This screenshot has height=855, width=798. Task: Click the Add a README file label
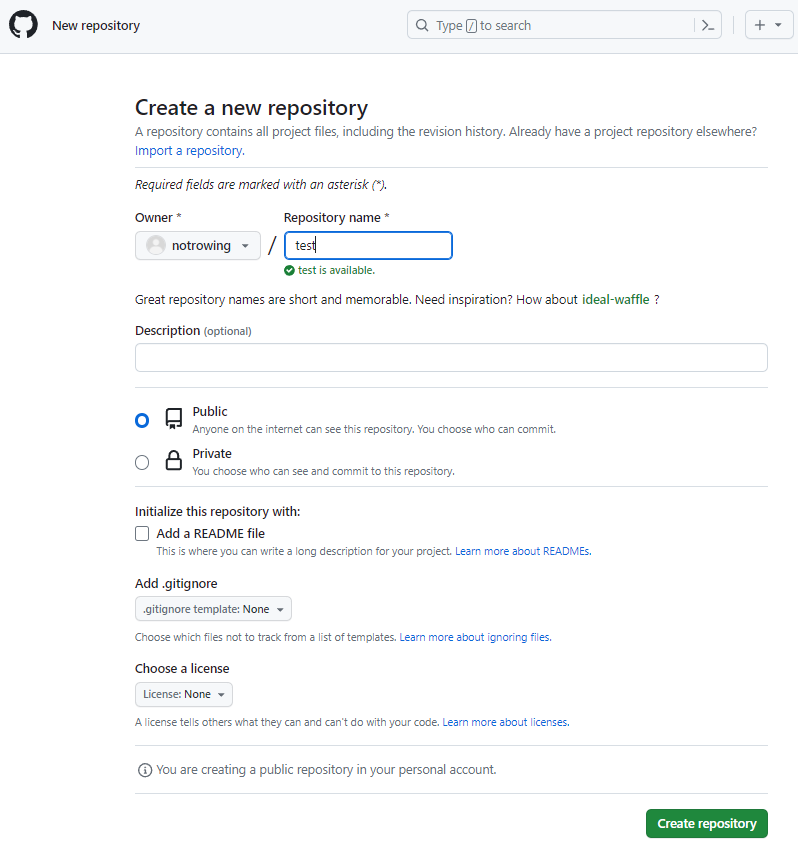tap(211, 533)
